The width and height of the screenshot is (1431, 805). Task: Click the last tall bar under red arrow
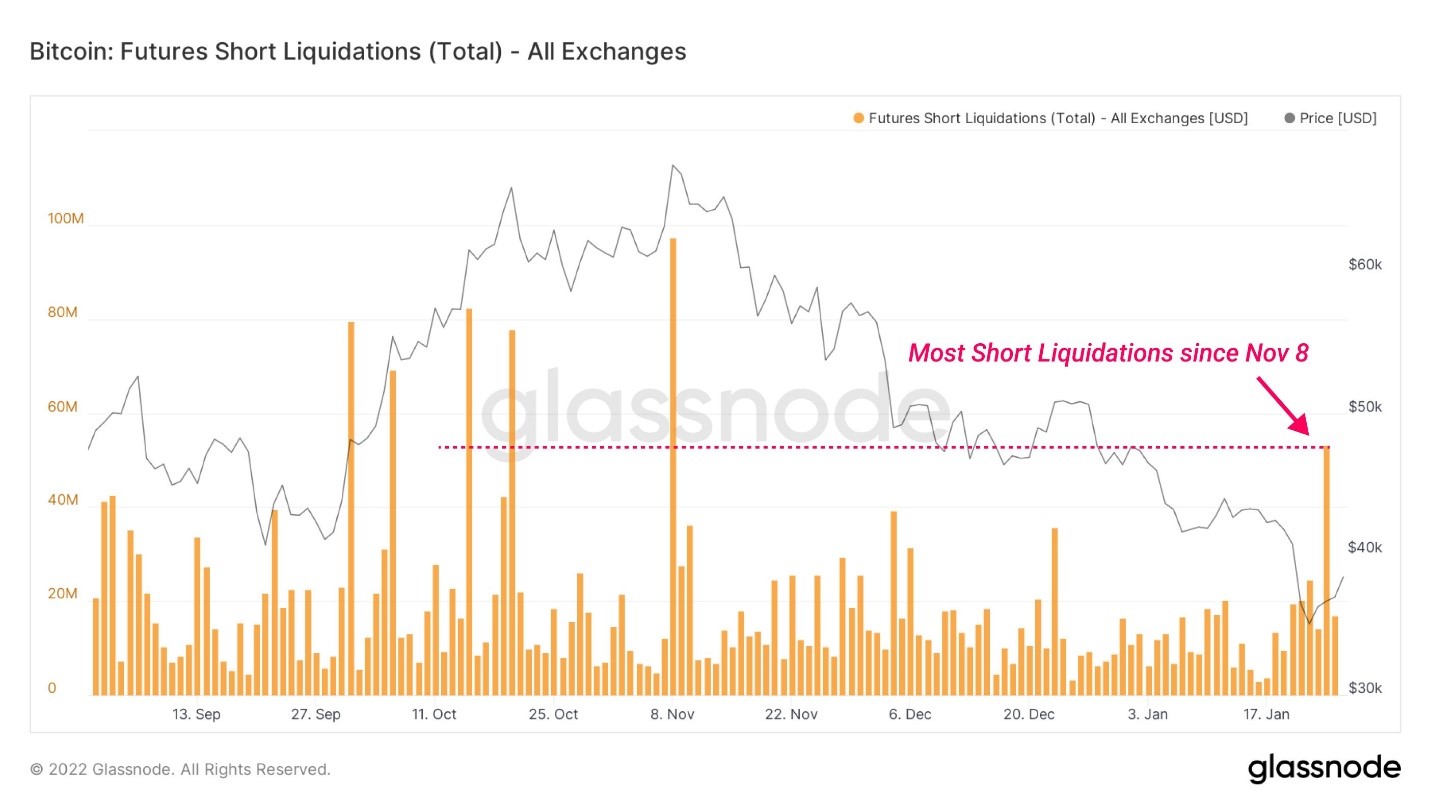point(1326,570)
